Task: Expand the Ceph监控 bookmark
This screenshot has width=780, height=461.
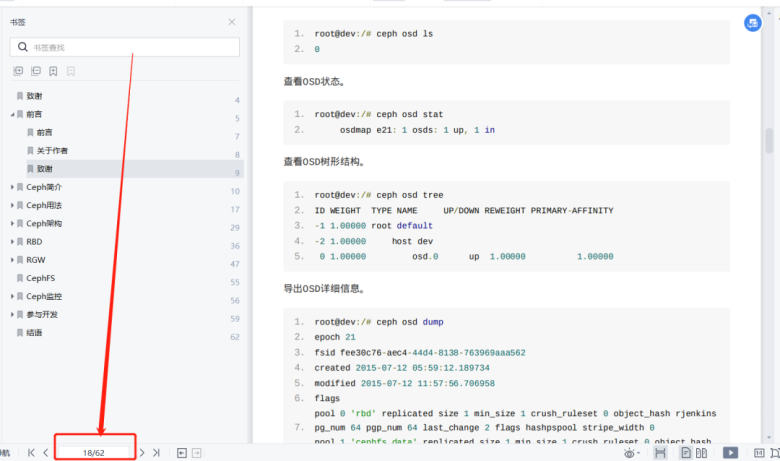Action: (12, 296)
